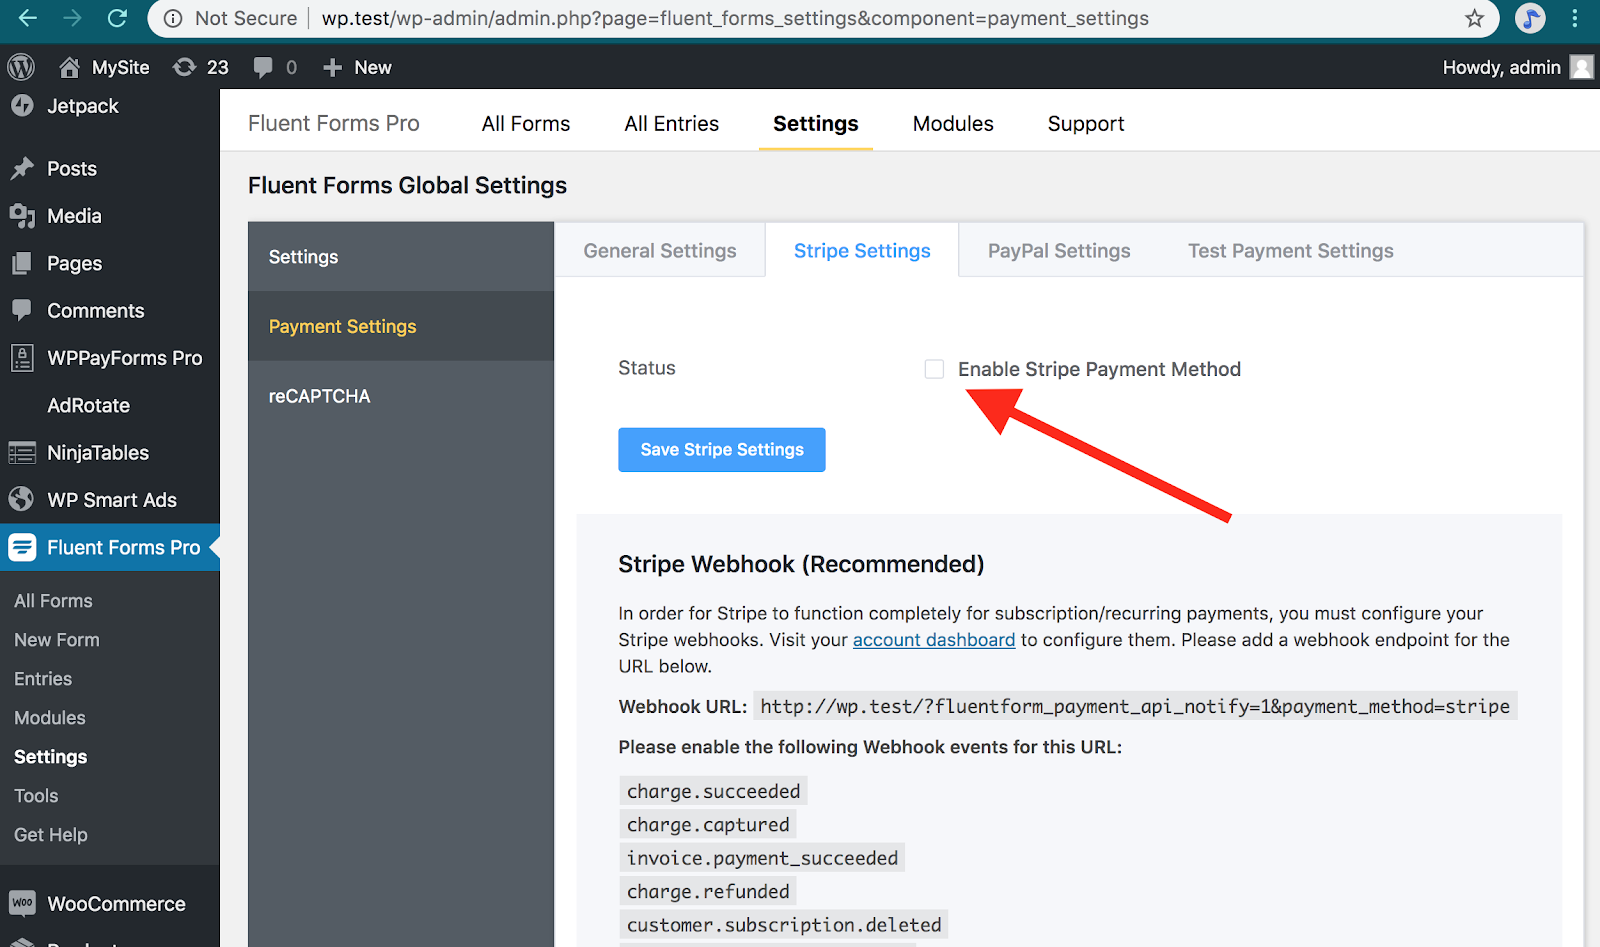Open the updates icon showing 23
The image size is (1600, 947).
click(x=184, y=67)
